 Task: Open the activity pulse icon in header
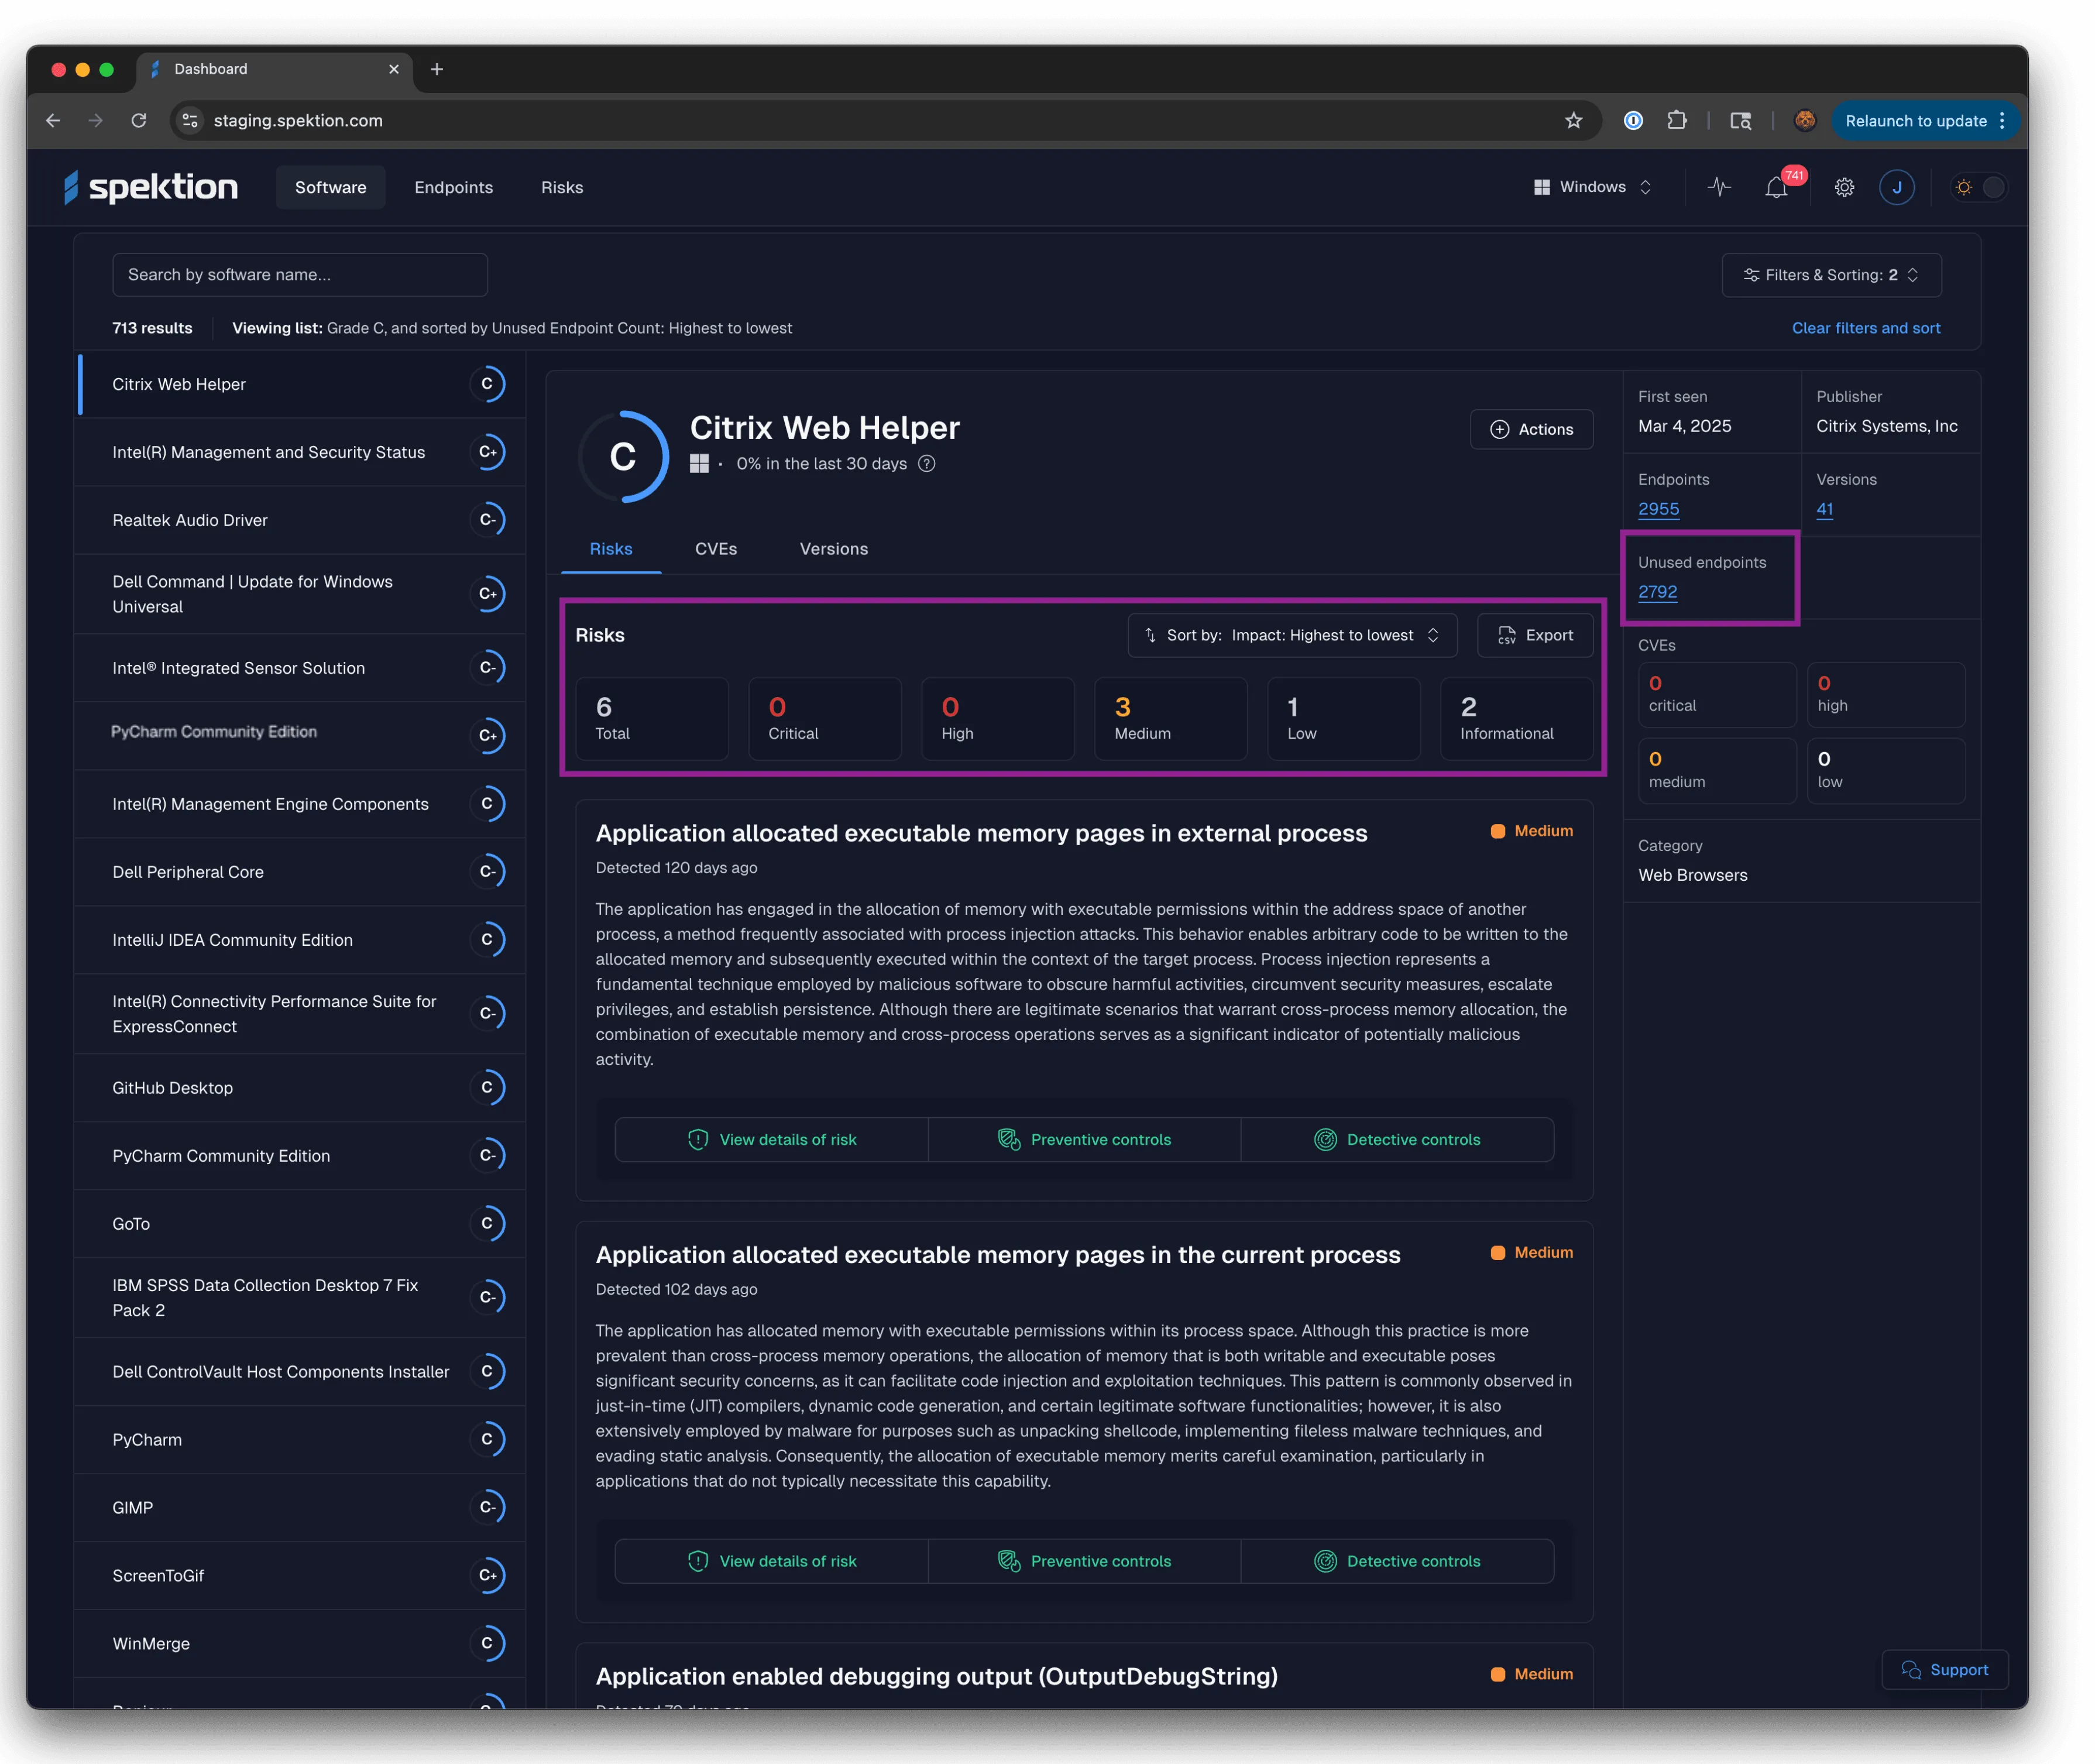point(1718,187)
